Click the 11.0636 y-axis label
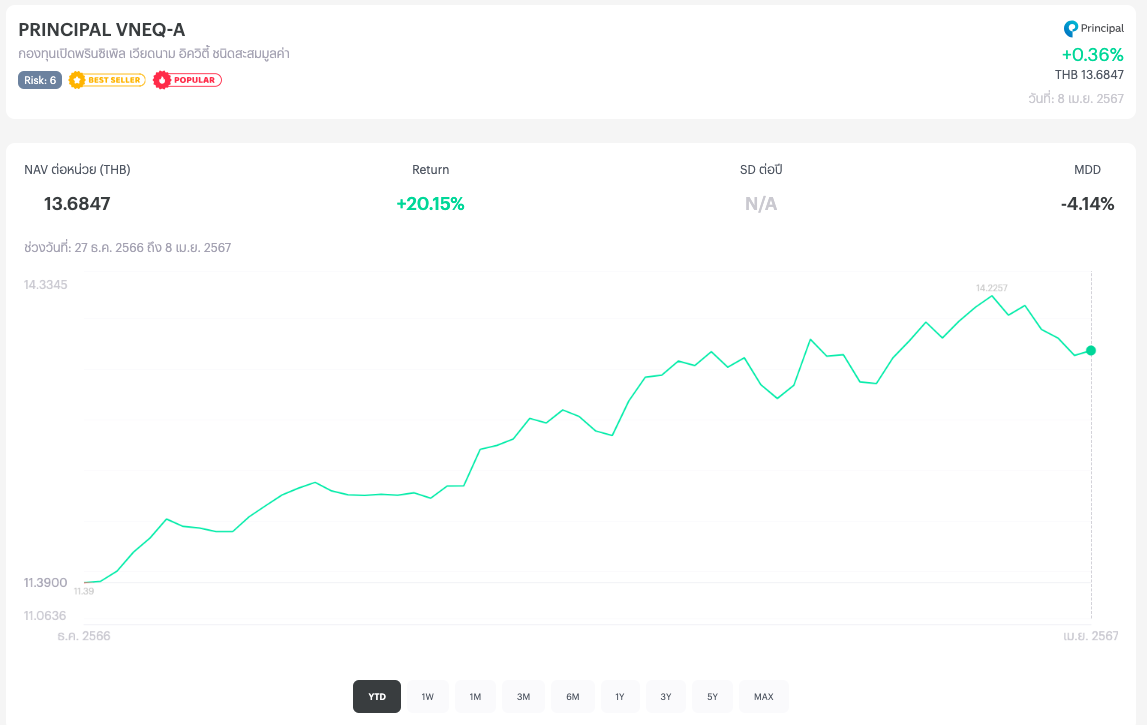Screen dimensions: 1147x725 [x=45, y=615]
